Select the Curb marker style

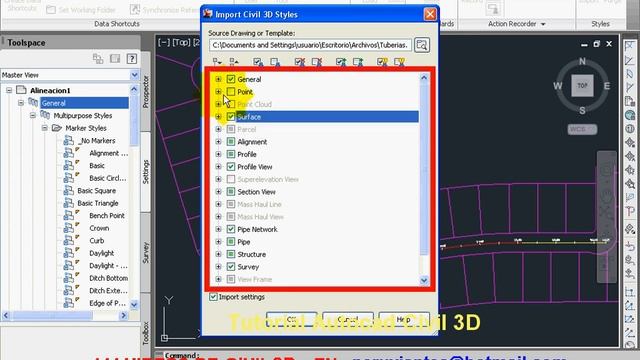[x=97, y=241]
